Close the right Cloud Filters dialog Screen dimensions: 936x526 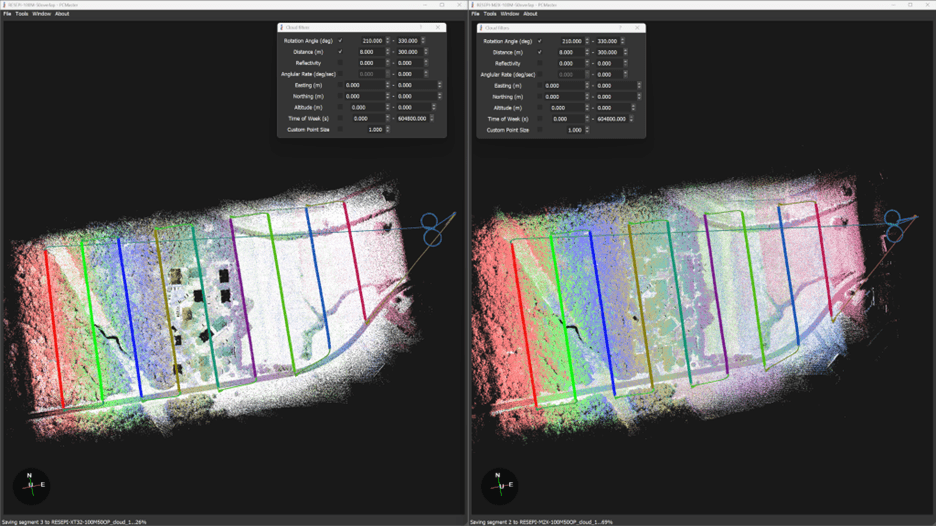pyautogui.click(x=637, y=28)
